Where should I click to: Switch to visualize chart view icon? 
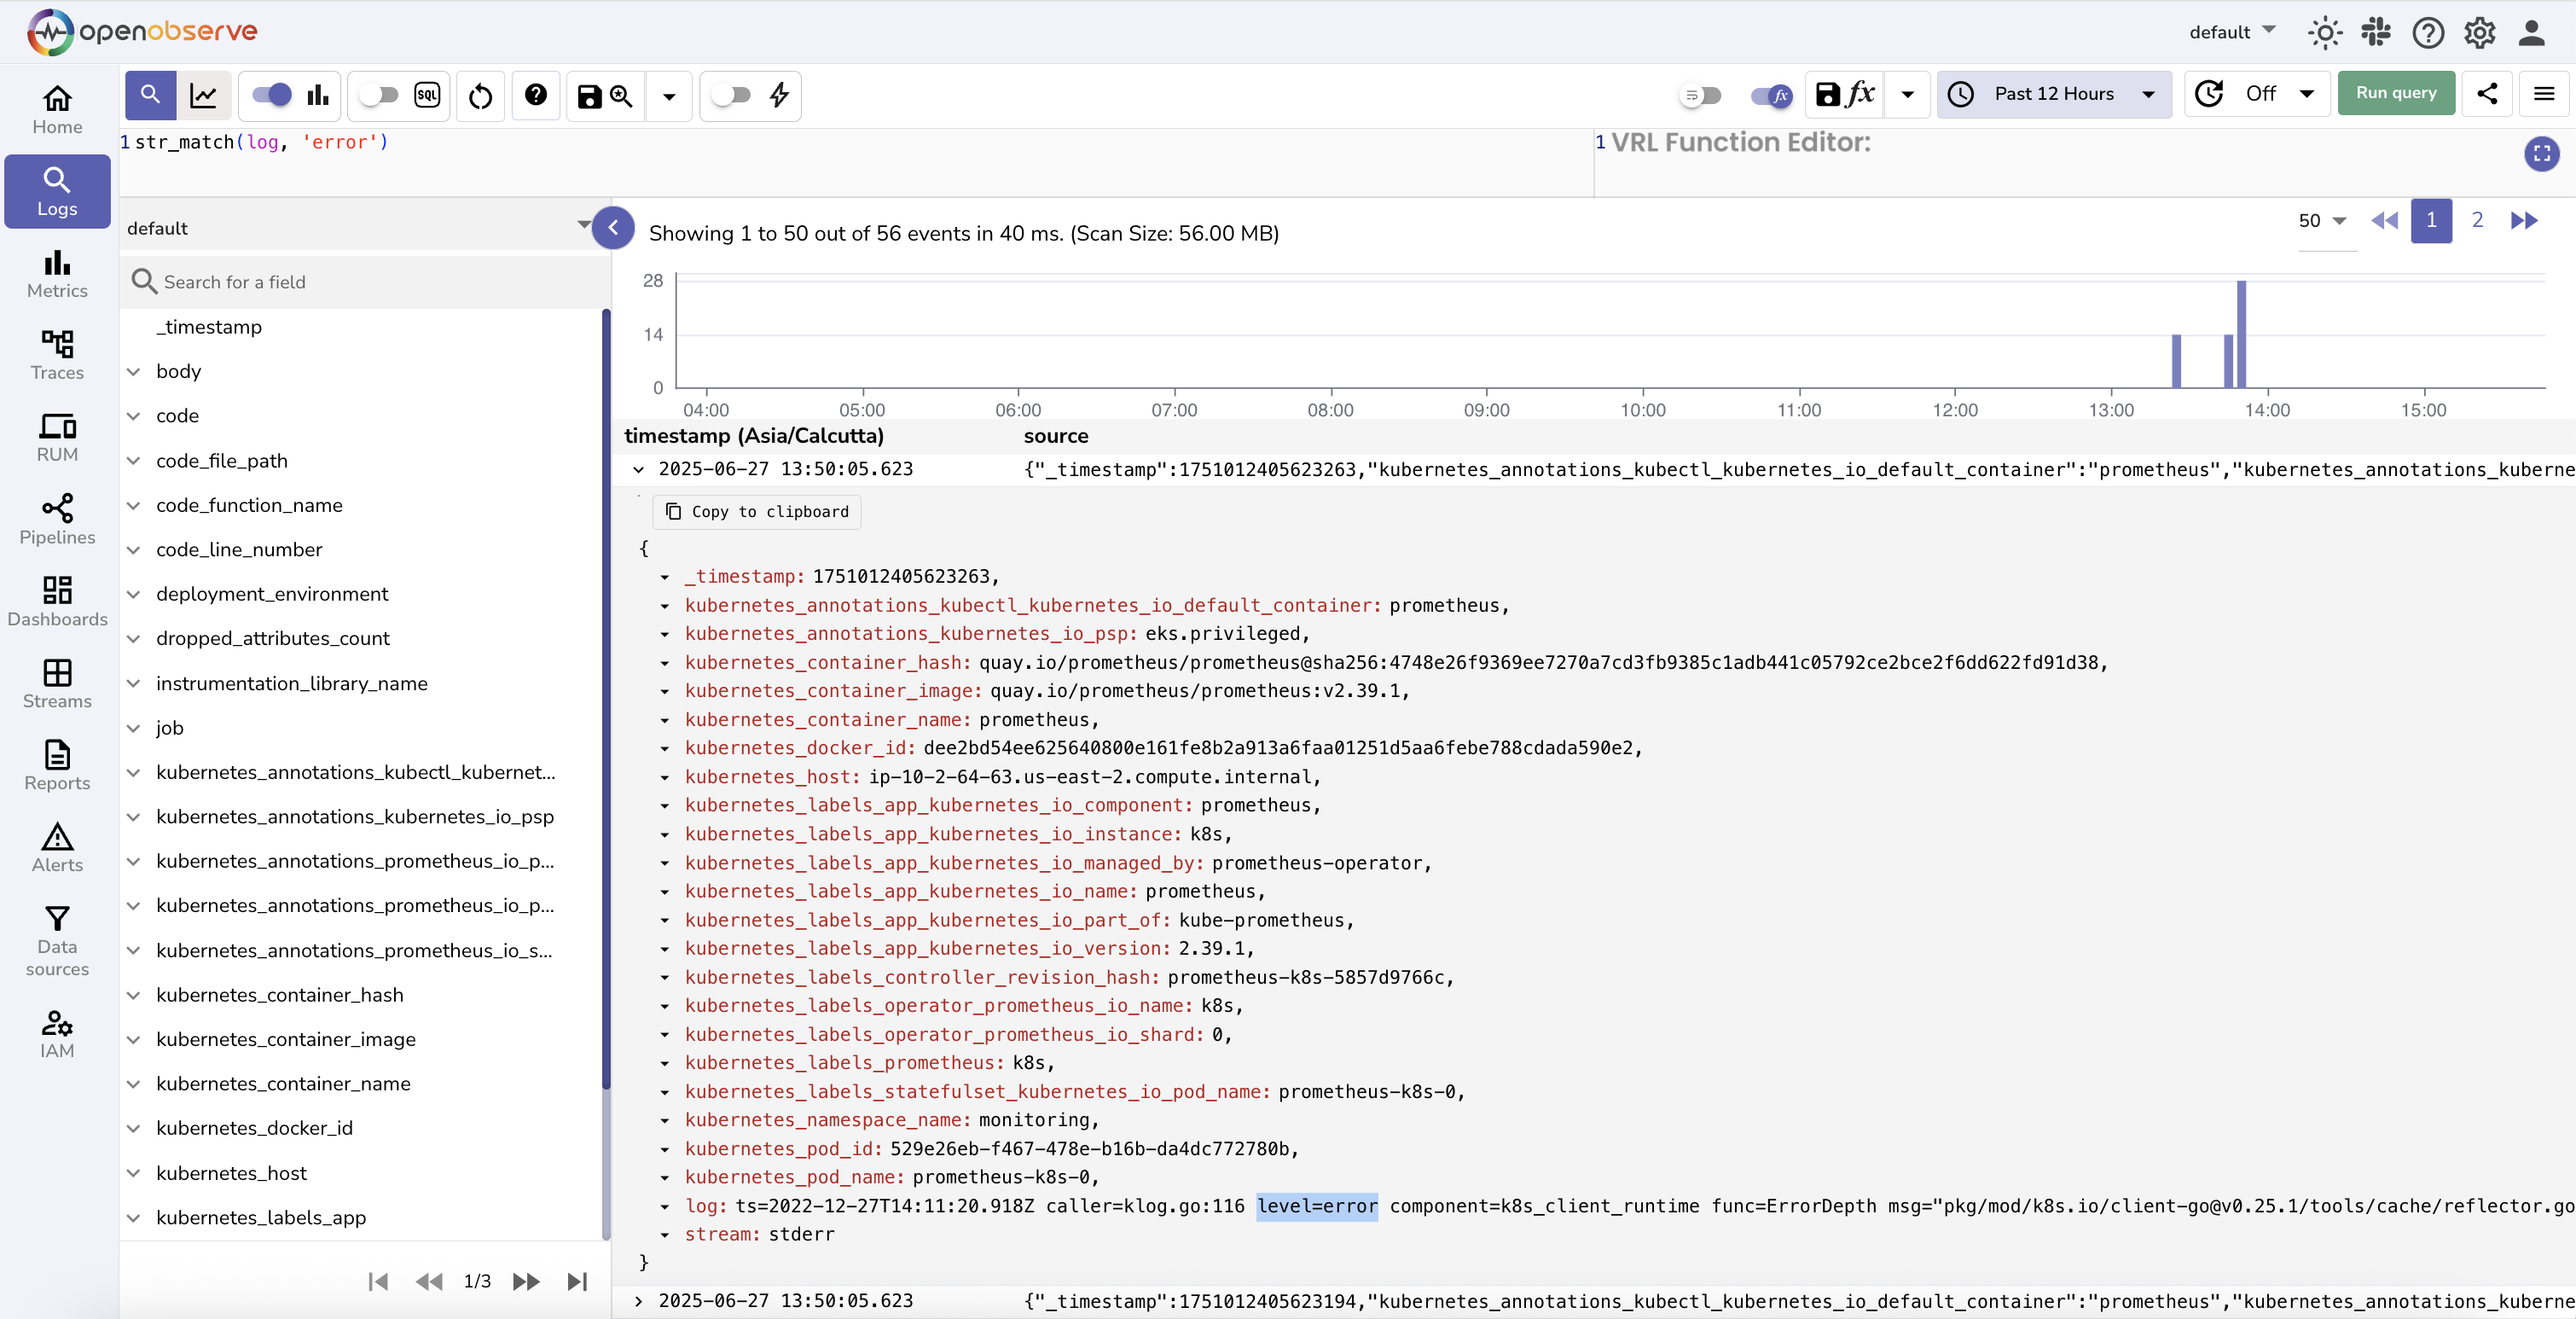204,96
